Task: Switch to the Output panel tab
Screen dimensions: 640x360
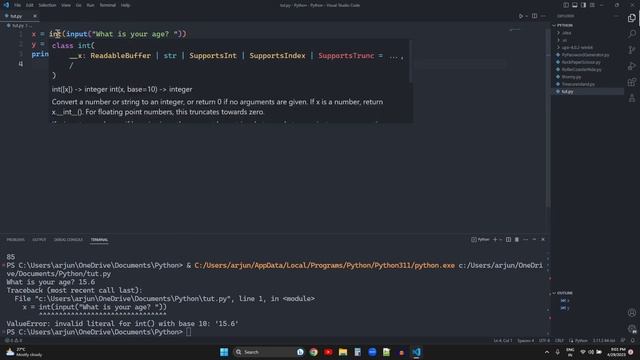Action: [x=39, y=240]
